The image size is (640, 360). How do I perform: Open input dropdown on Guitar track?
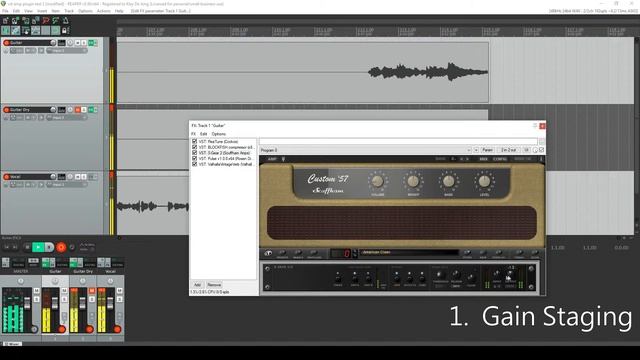click(67, 51)
